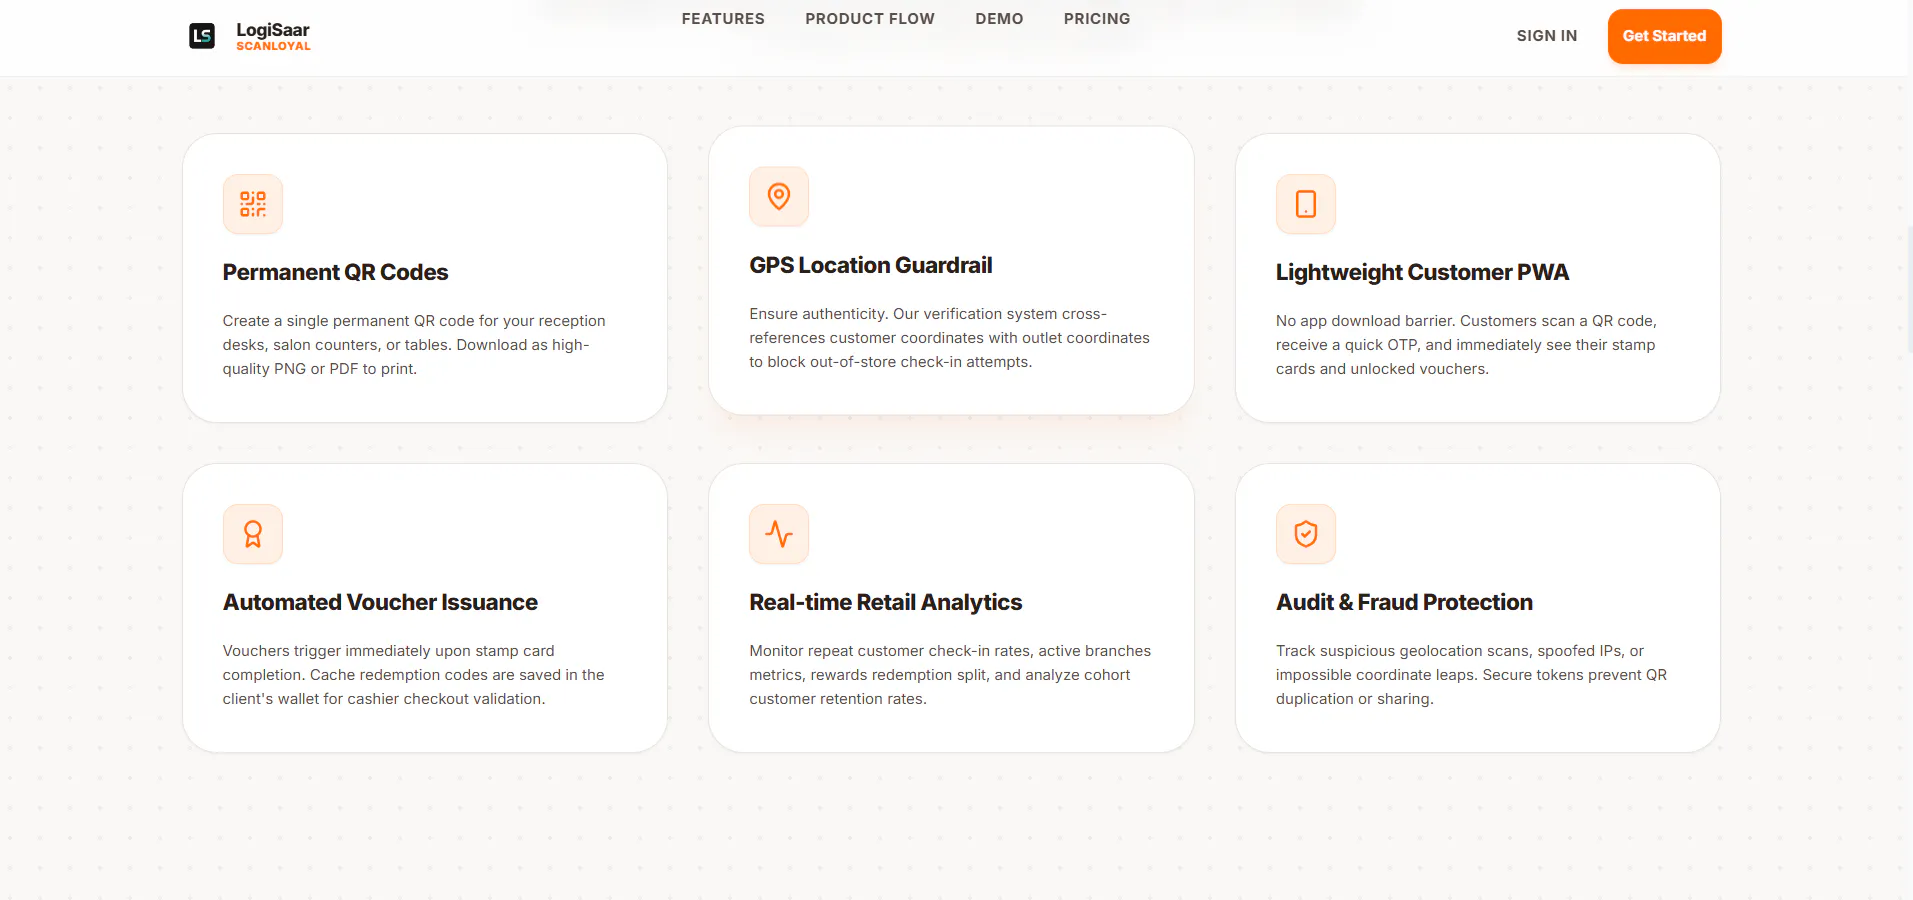
Task: Click the SIGN IN link
Action: point(1547,36)
